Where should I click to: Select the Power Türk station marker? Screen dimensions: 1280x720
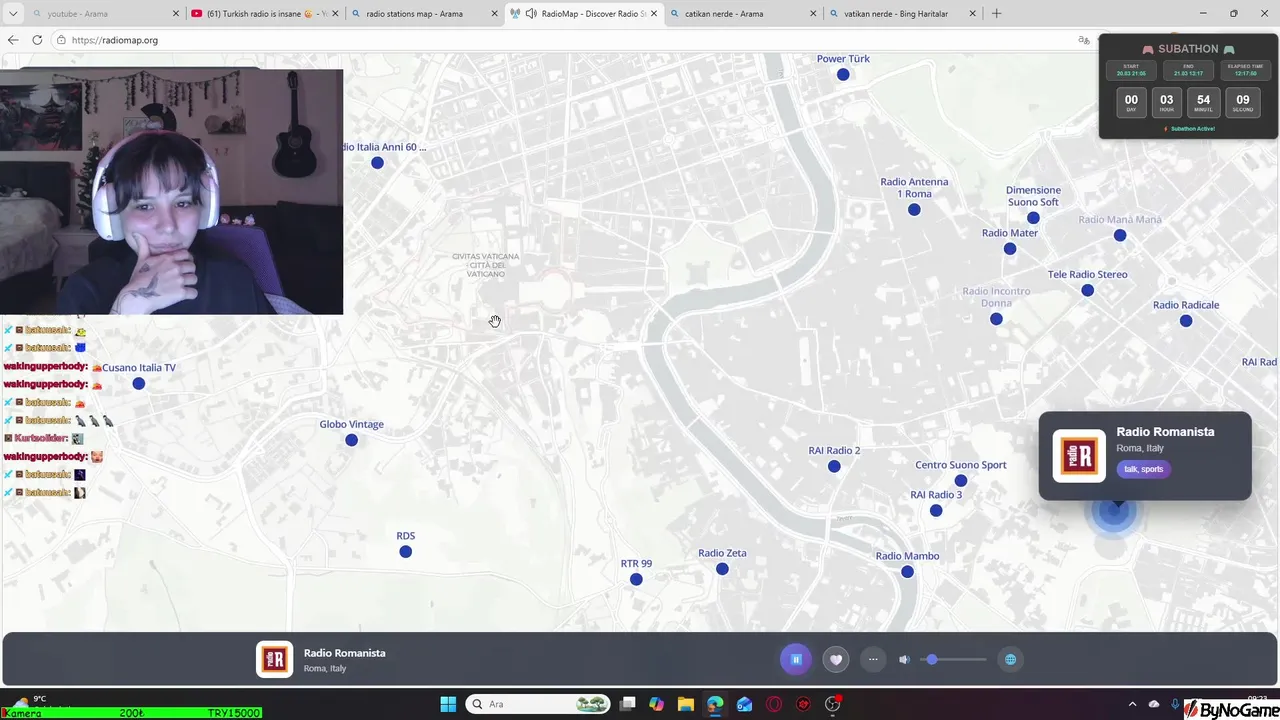pos(843,74)
